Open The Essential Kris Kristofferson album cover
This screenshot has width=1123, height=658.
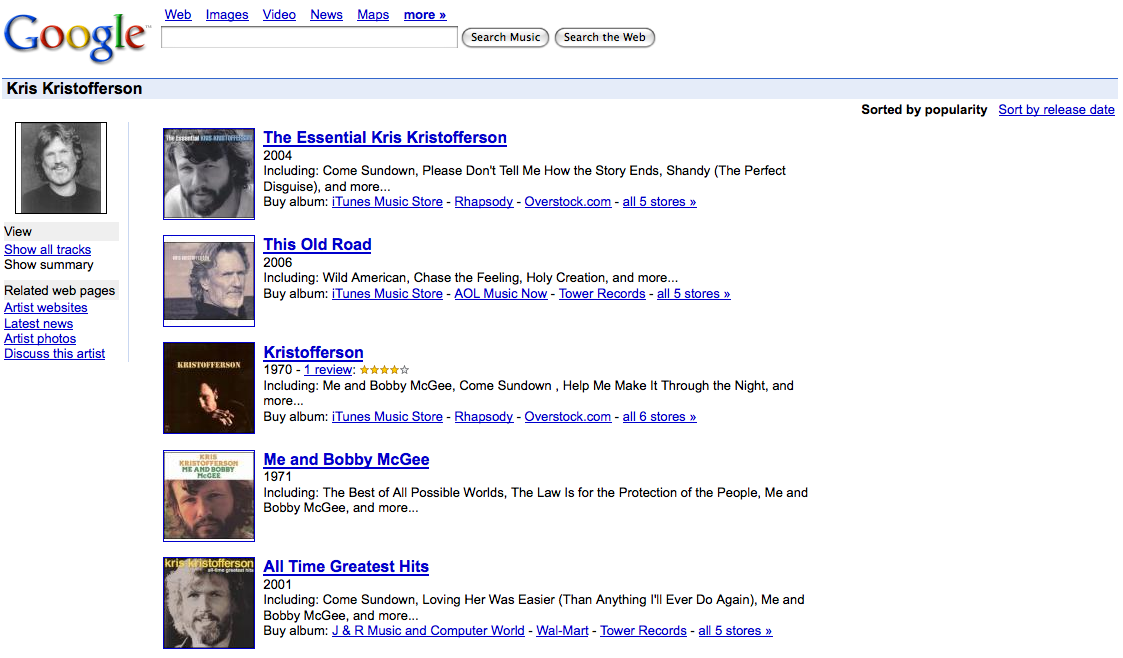(x=209, y=173)
